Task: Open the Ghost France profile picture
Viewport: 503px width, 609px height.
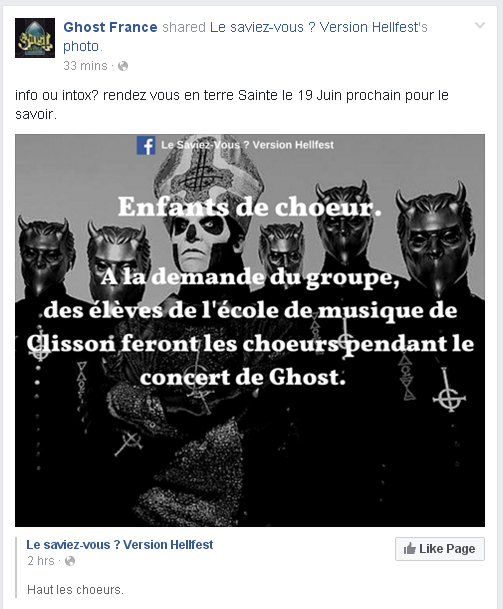Action: [x=35, y=38]
